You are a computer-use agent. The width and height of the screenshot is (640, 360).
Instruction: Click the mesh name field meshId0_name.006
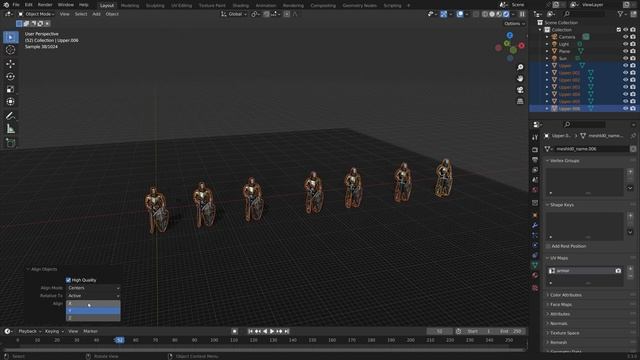click(591, 149)
